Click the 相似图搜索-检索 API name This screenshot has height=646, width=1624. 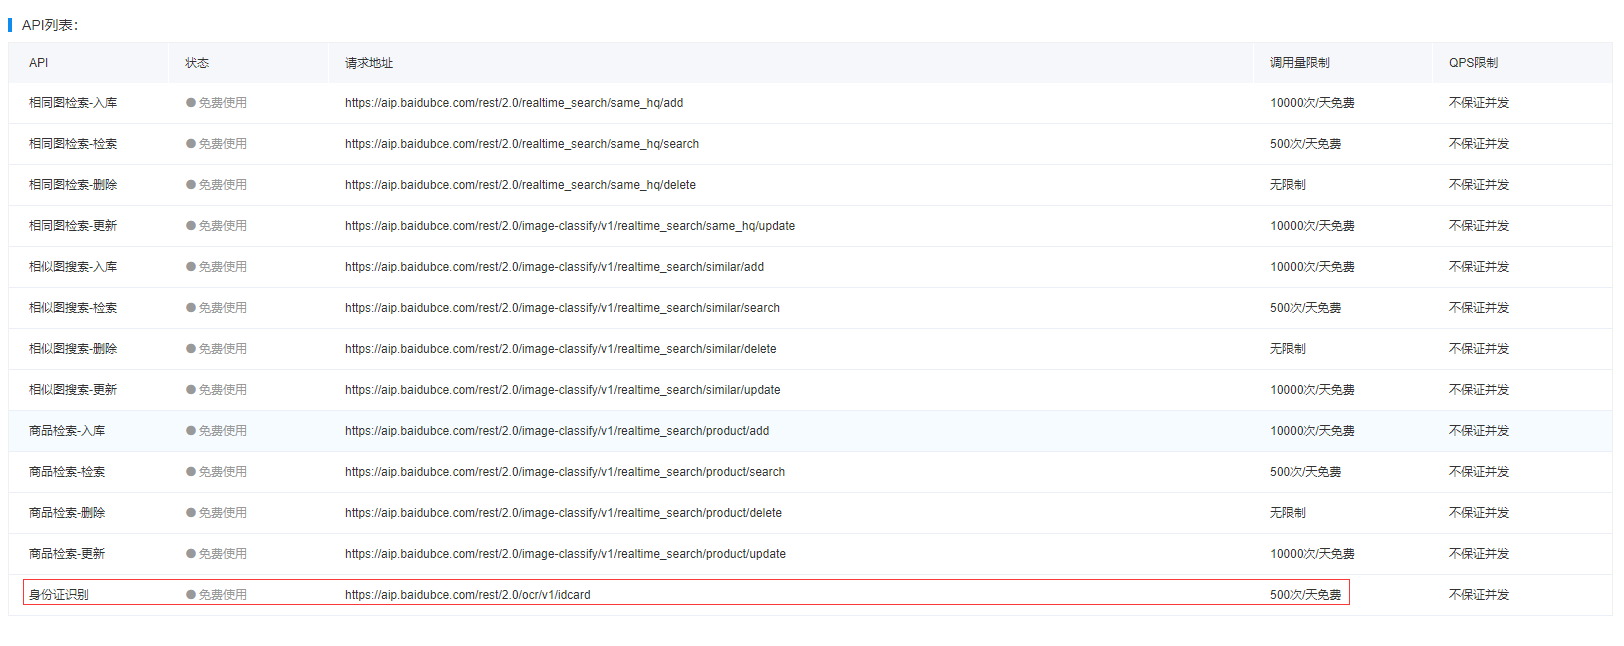pos(73,308)
